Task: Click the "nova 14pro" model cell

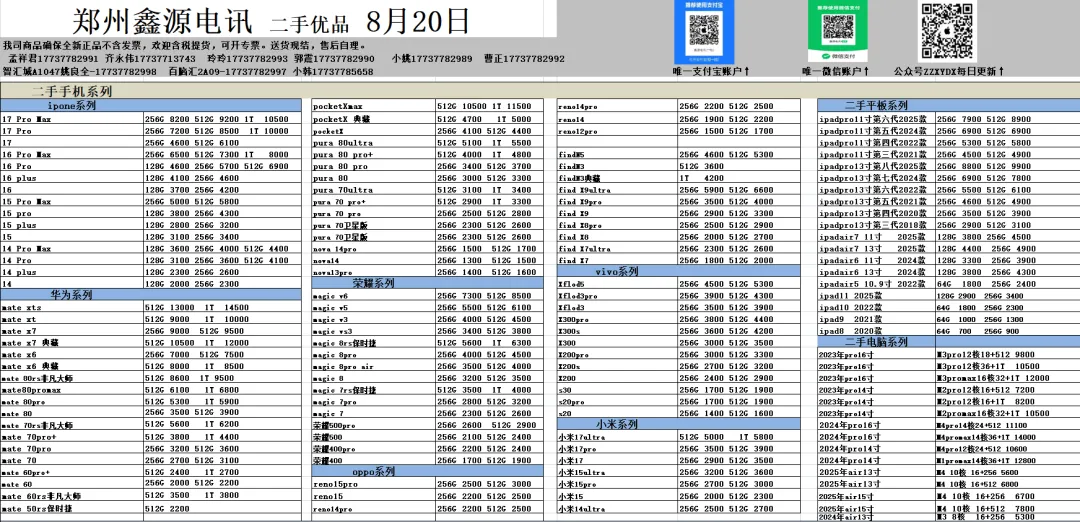Action: click(373, 248)
